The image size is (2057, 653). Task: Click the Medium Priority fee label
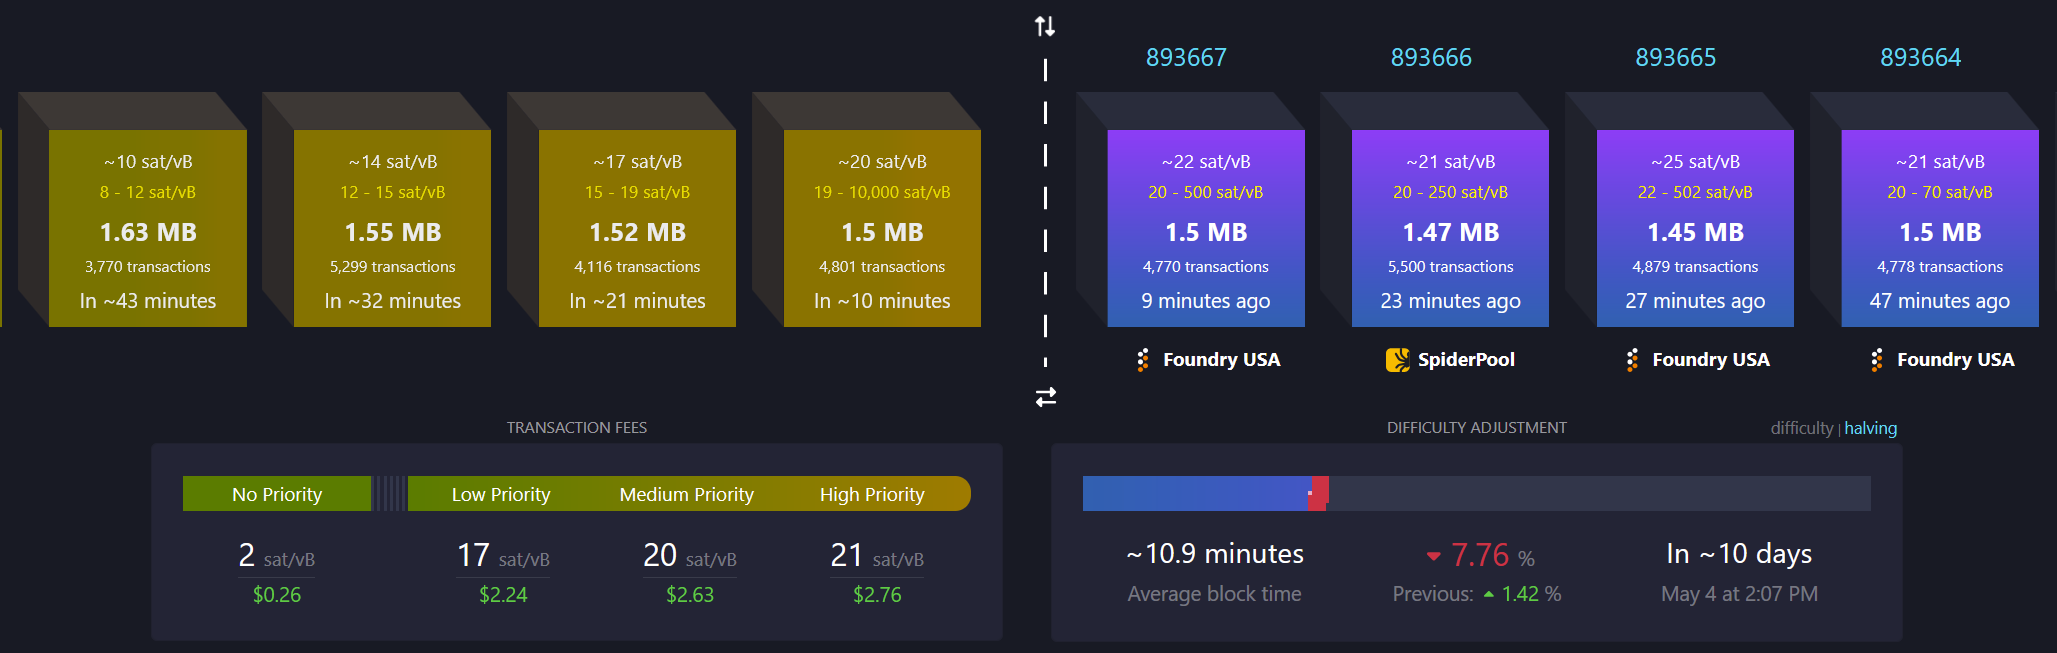686,494
